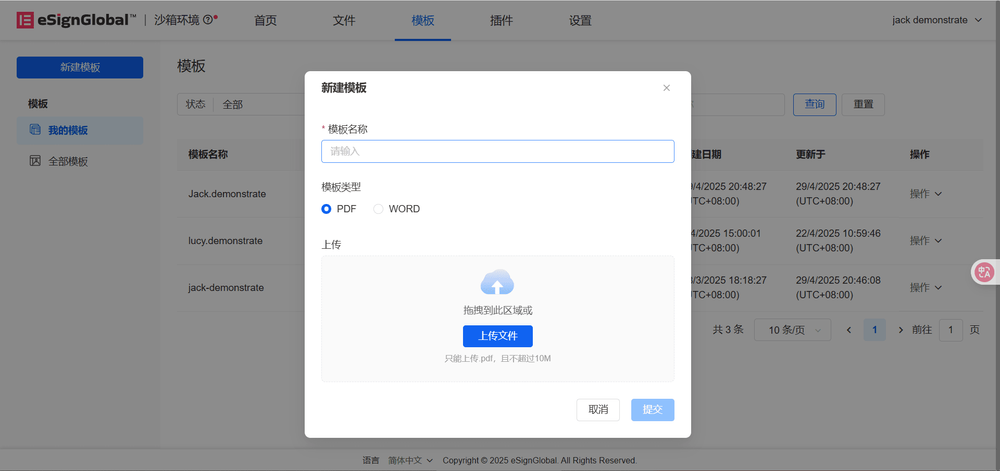The height and width of the screenshot is (471, 1000).
Task: Go to previous page arrow
Action: (849, 330)
